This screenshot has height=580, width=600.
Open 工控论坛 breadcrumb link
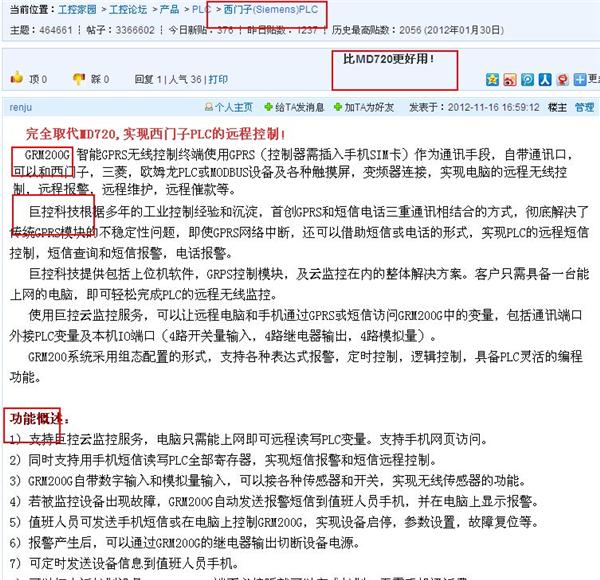[x=128, y=9]
